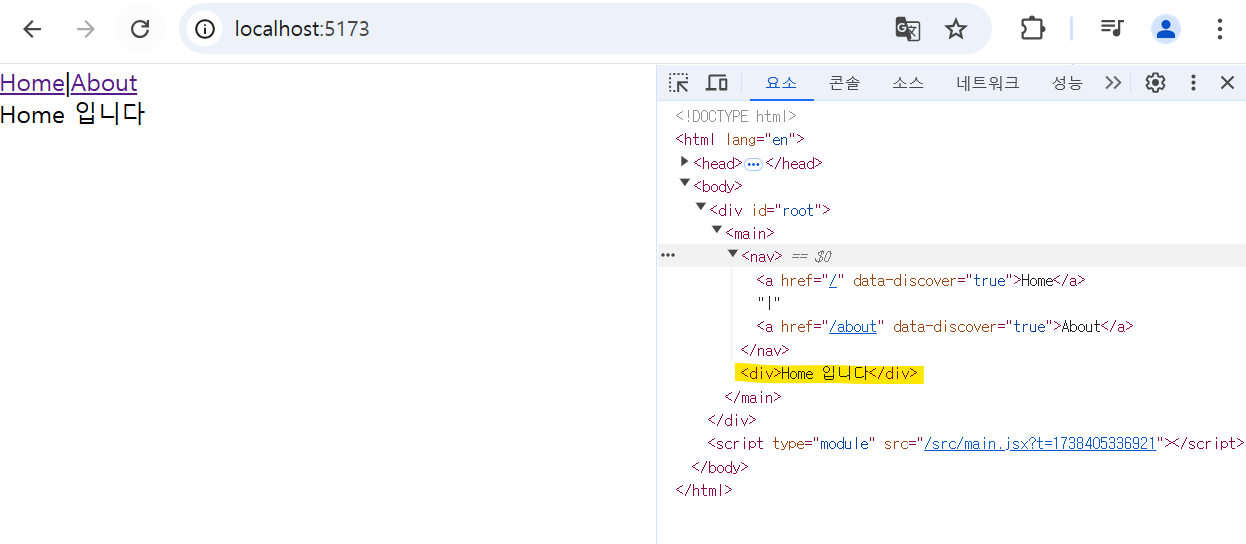Switch to the 요소 (Elements) tab
1246x544 pixels.
pos(781,83)
